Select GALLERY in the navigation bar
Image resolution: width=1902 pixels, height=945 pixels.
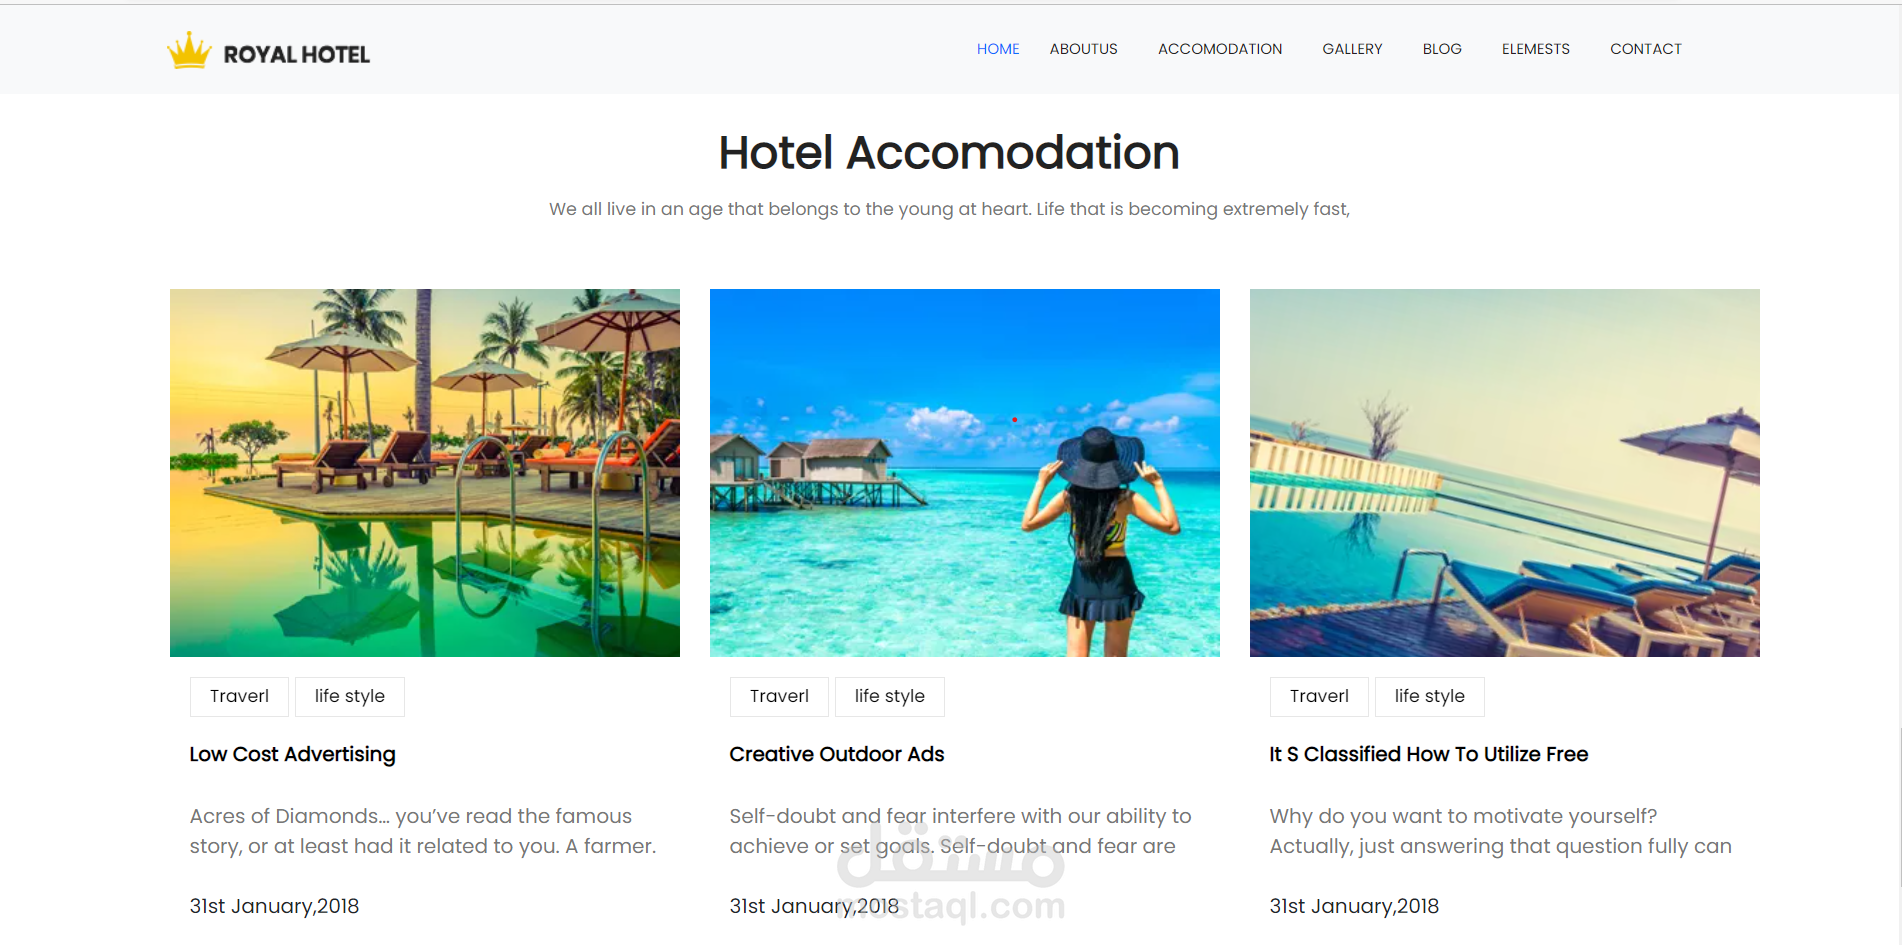click(1352, 49)
